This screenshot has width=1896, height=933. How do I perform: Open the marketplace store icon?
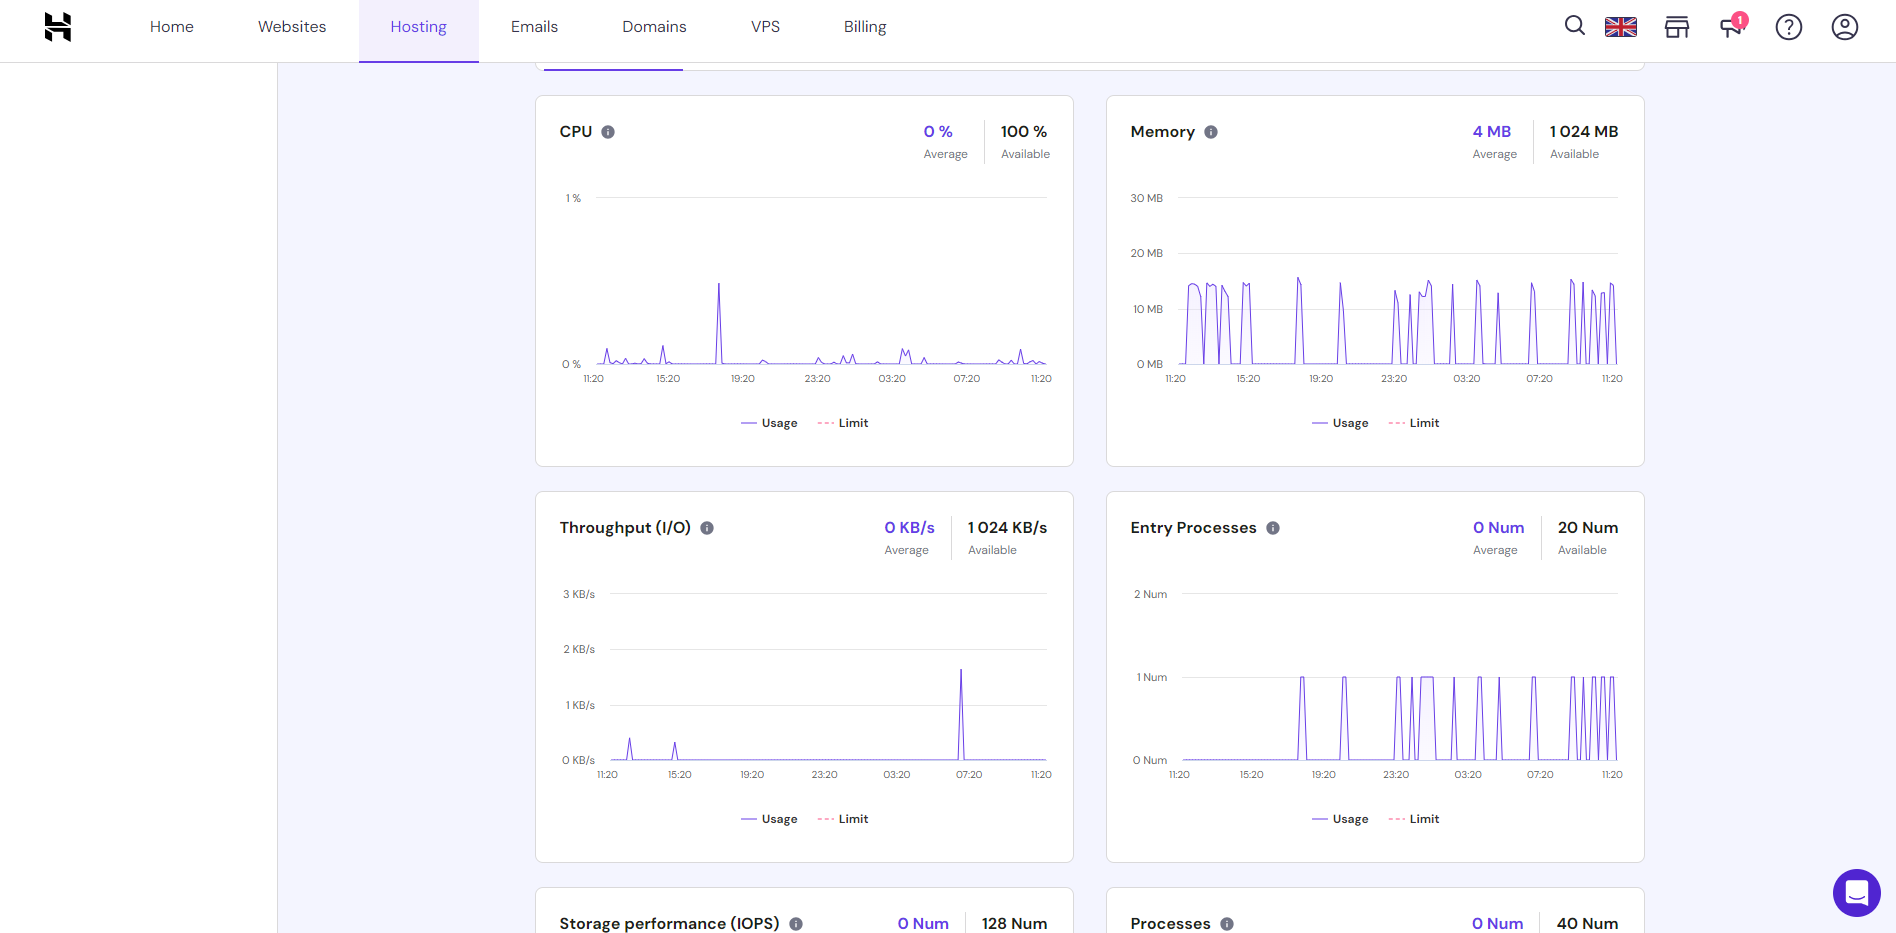click(1676, 27)
